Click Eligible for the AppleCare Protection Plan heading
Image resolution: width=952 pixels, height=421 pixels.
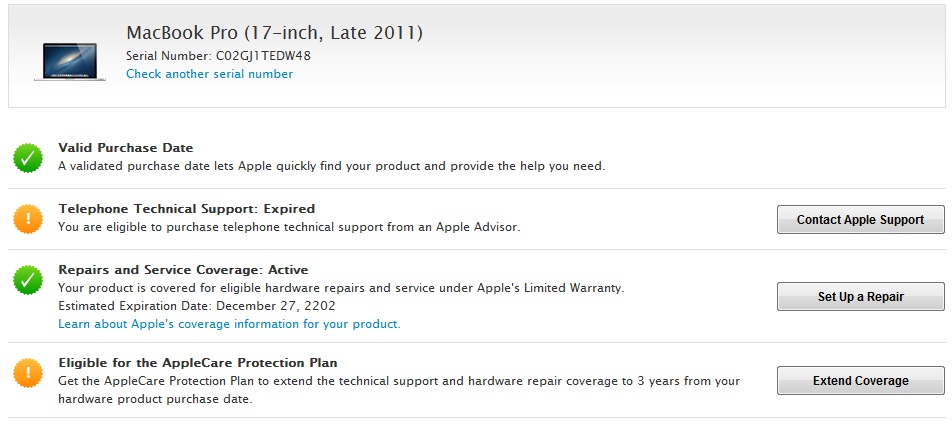coord(198,363)
